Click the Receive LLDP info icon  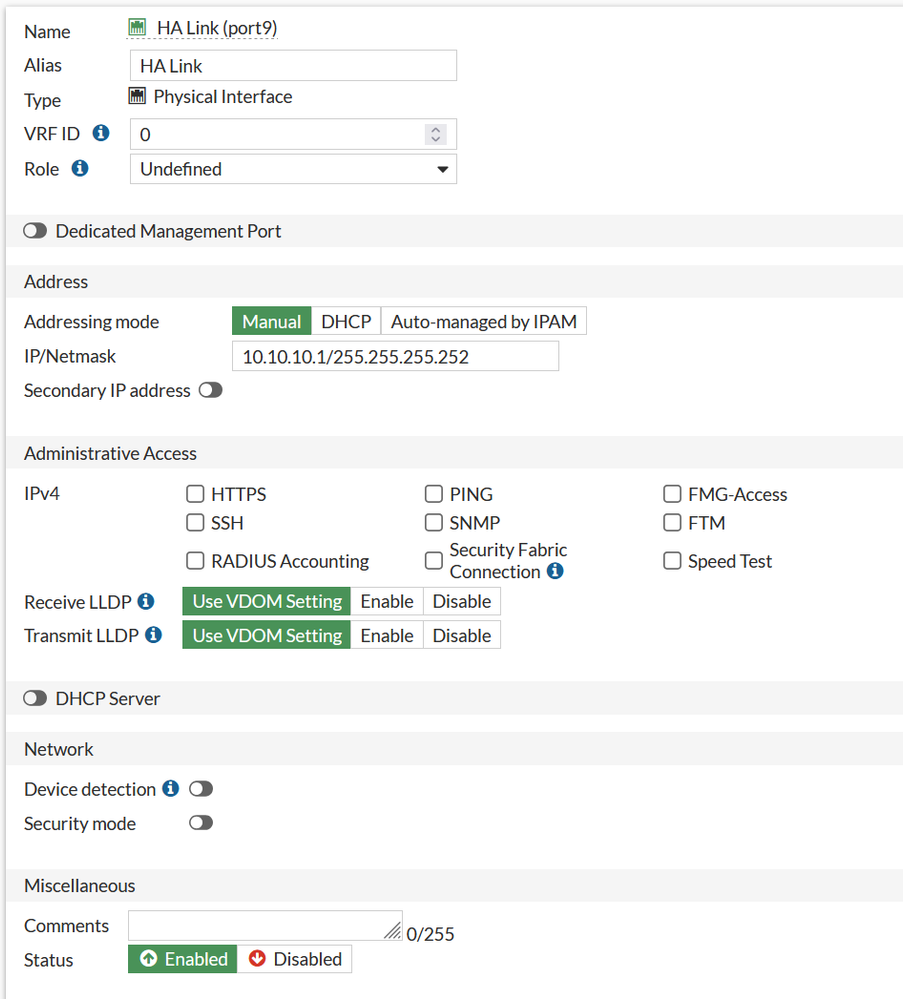pyautogui.click(x=146, y=601)
